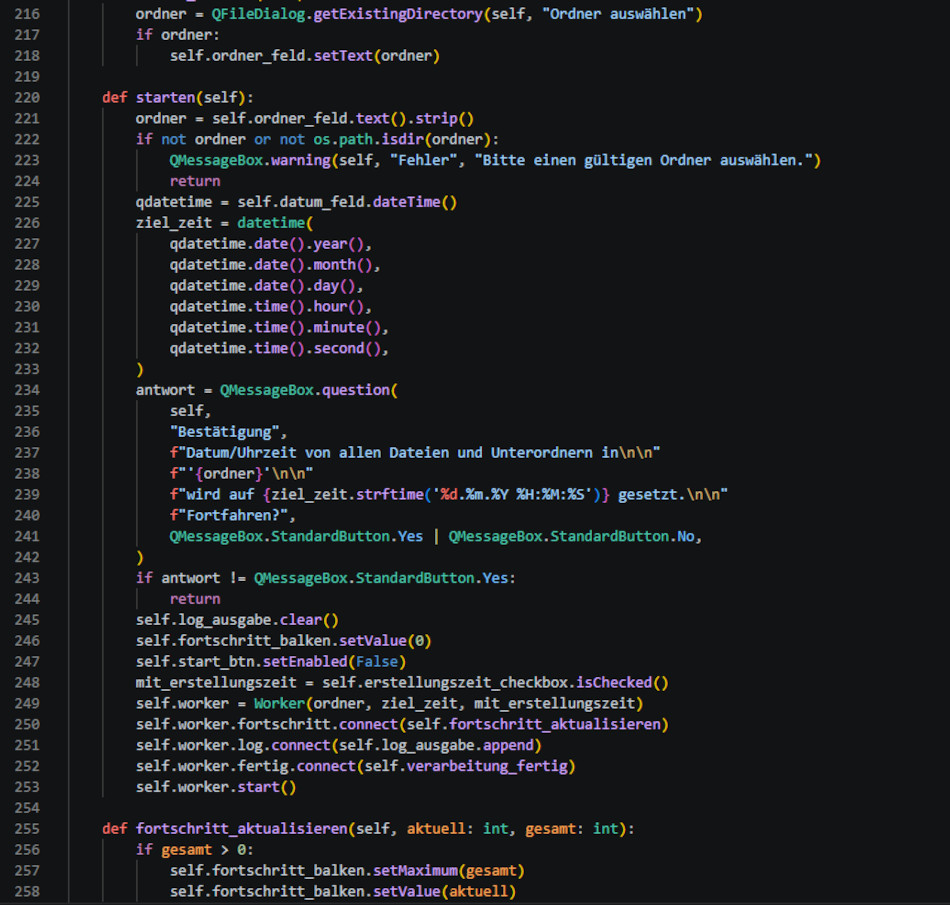Click 'getExistingDirectory' on line 216
Image resolution: width=950 pixels, height=905 pixels.
pyautogui.click(x=398, y=14)
